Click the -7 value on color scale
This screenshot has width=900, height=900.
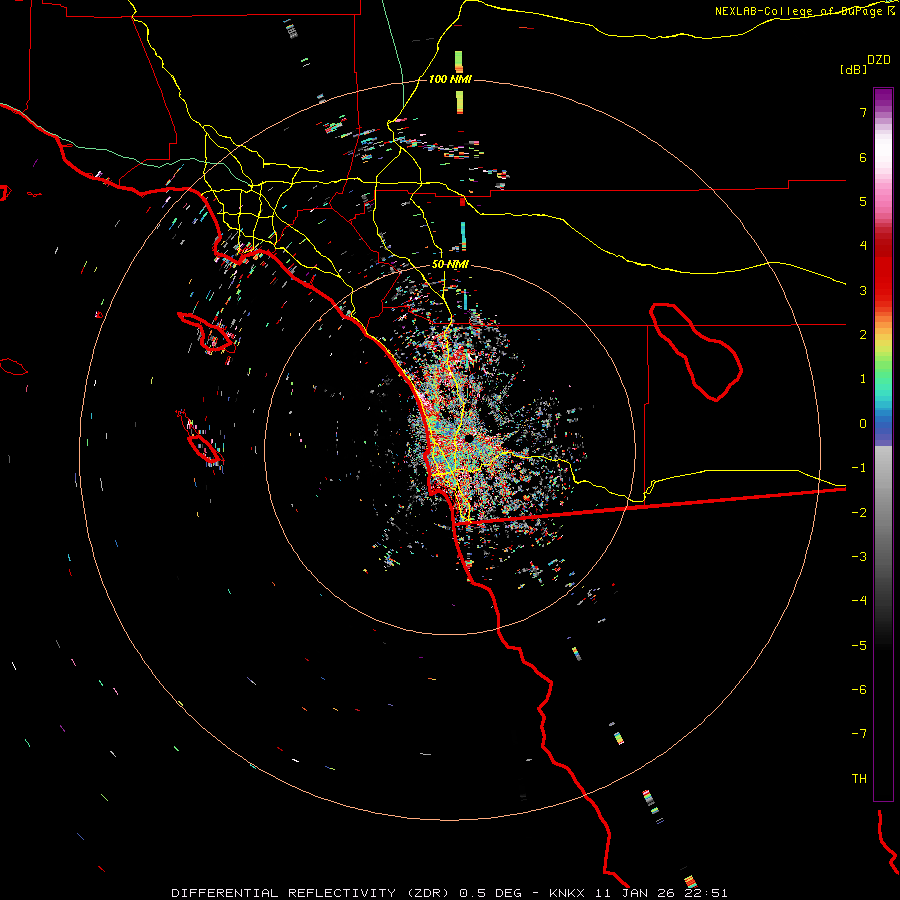[859, 734]
